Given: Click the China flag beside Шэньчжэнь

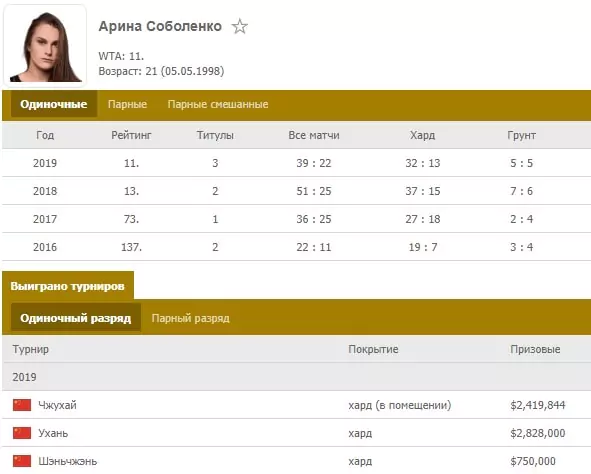Looking at the screenshot, I should click(22, 461).
